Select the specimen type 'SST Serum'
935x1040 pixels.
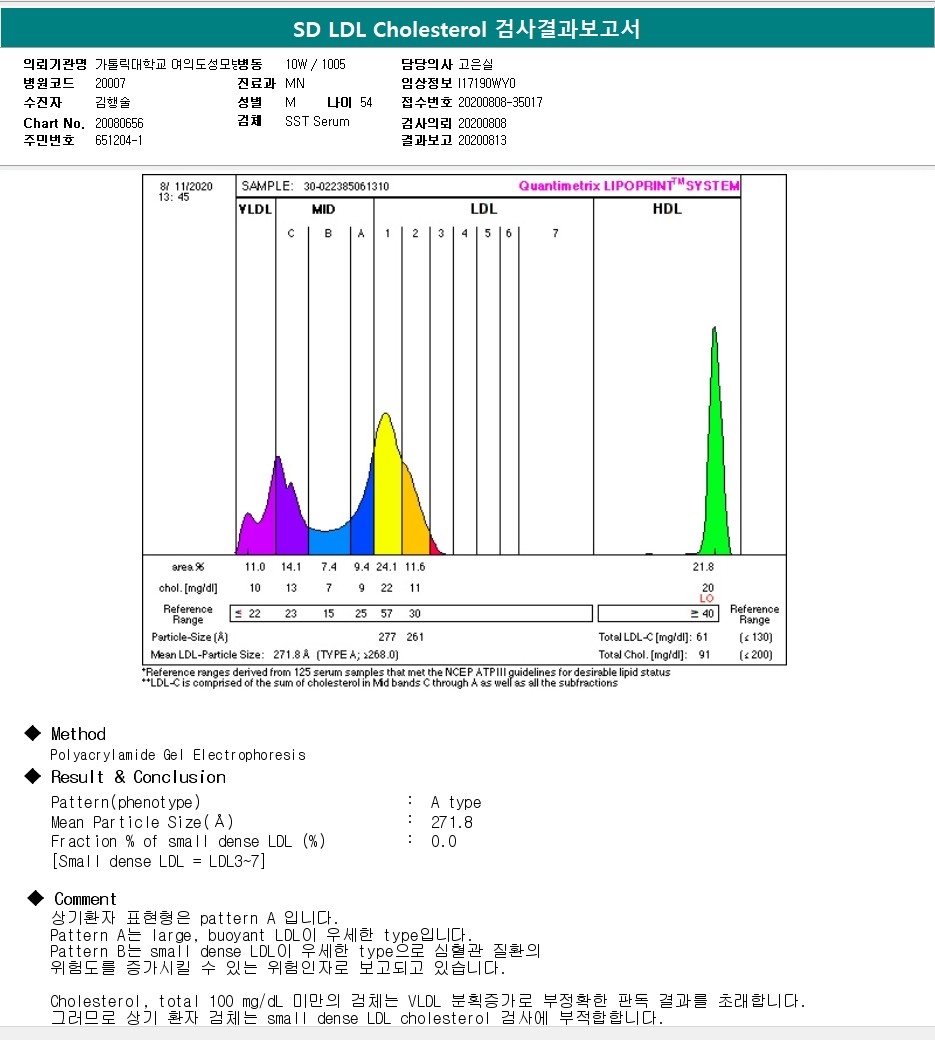point(317,121)
